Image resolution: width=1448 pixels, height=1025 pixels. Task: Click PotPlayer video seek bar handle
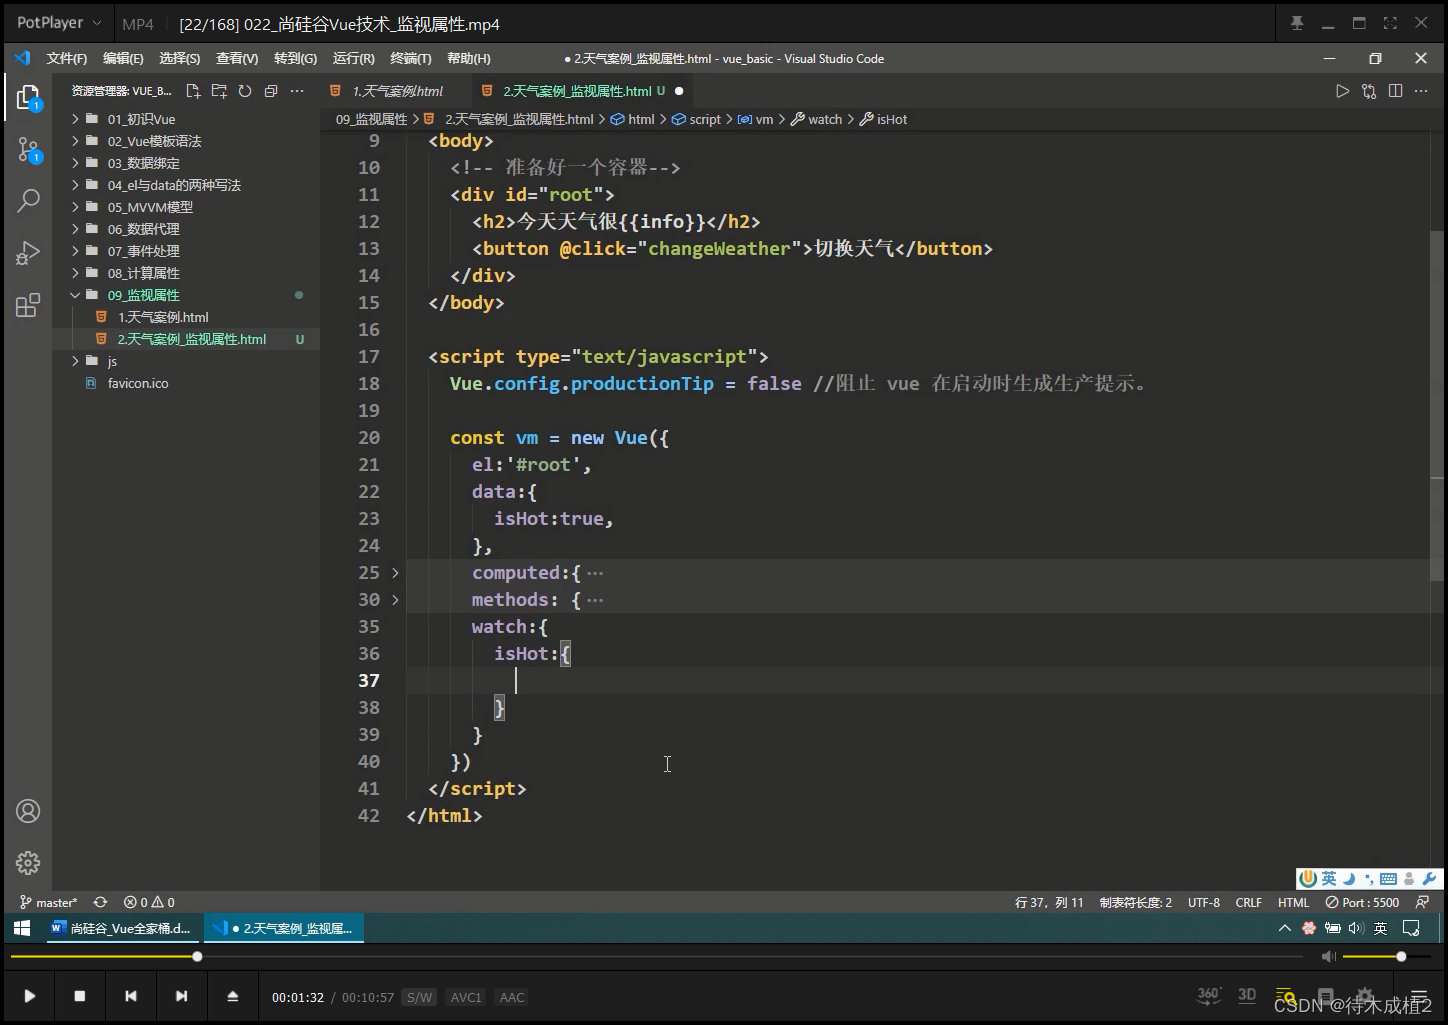click(197, 957)
